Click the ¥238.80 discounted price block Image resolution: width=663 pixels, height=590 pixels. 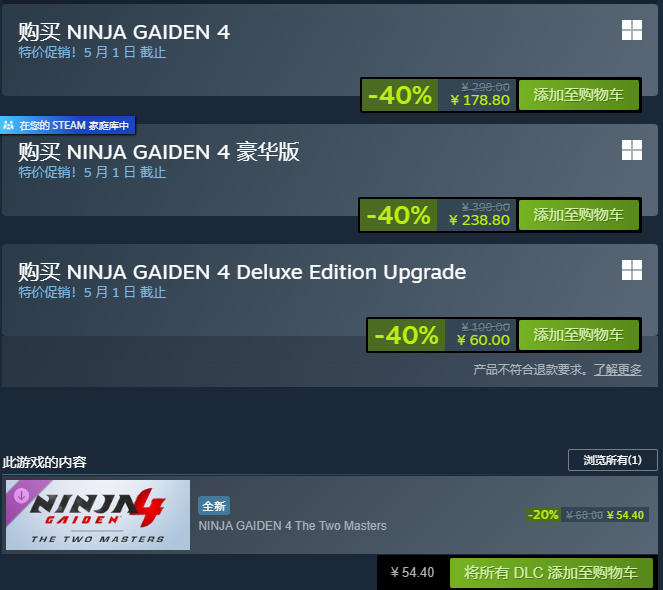click(x=477, y=215)
